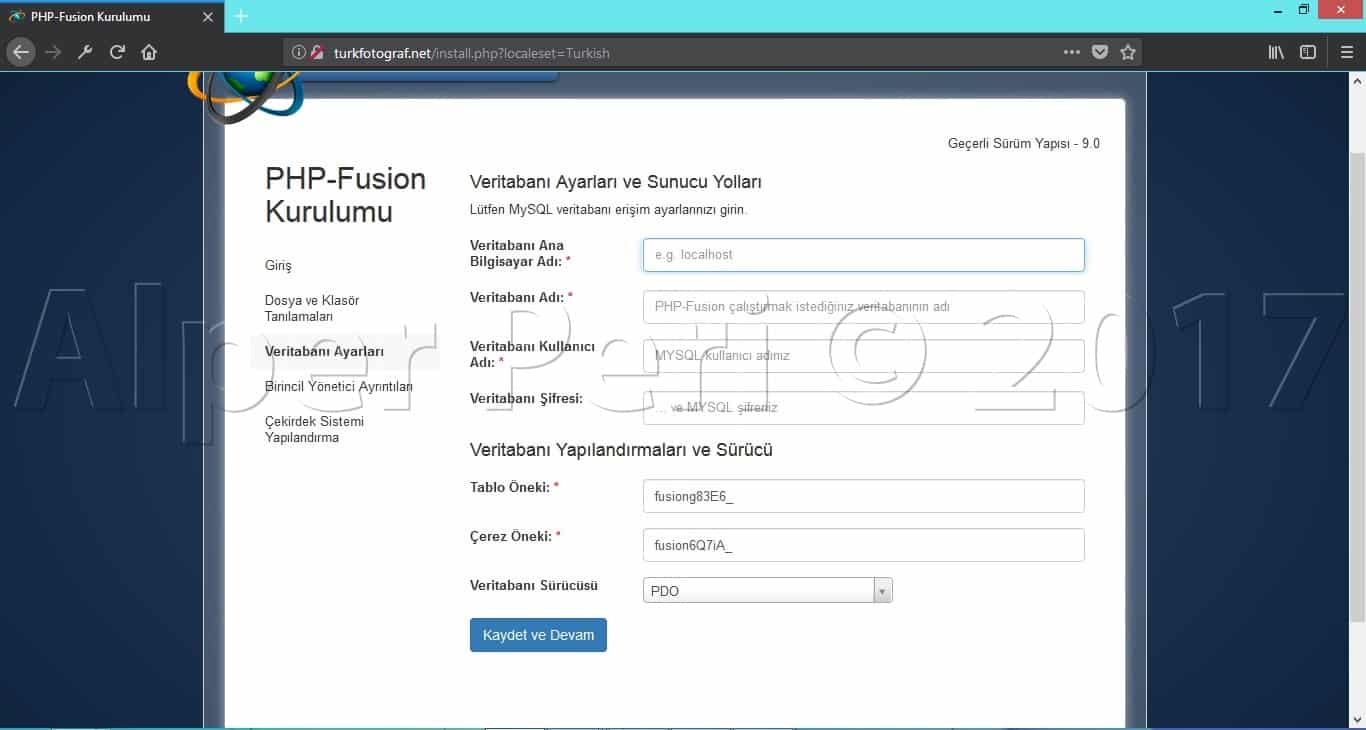This screenshot has width=1366, height=730.
Task: Open a new tab with plus button
Action: pyautogui.click(x=240, y=16)
